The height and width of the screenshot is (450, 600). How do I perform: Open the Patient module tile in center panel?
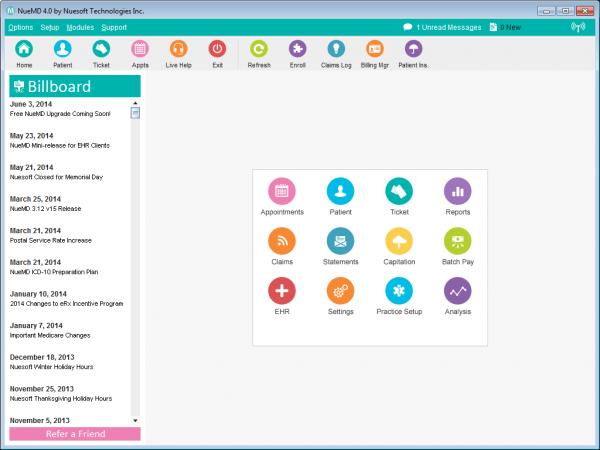coord(341,191)
